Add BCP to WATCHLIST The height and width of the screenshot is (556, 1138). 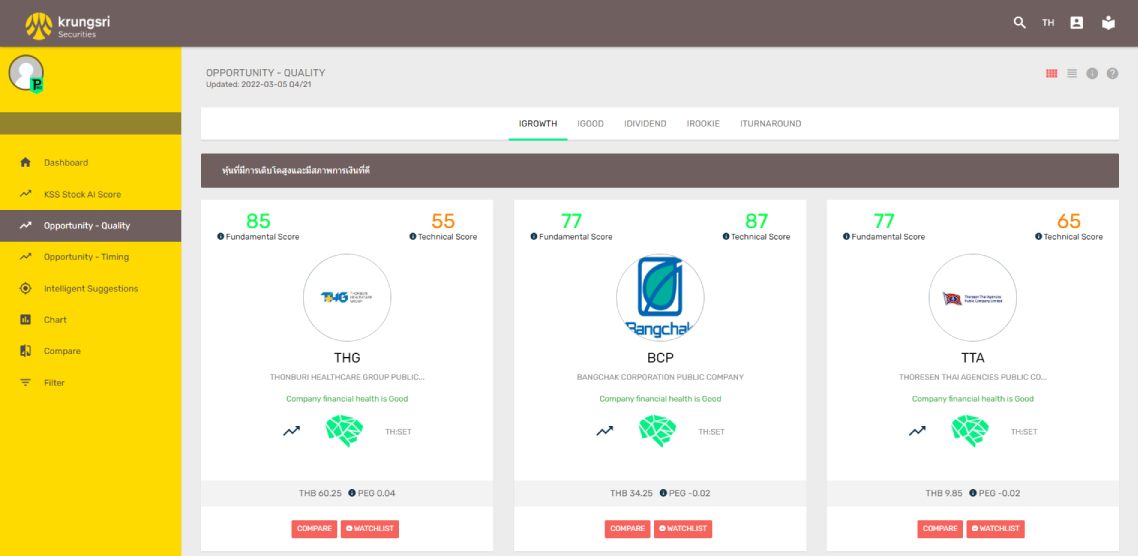(x=683, y=529)
